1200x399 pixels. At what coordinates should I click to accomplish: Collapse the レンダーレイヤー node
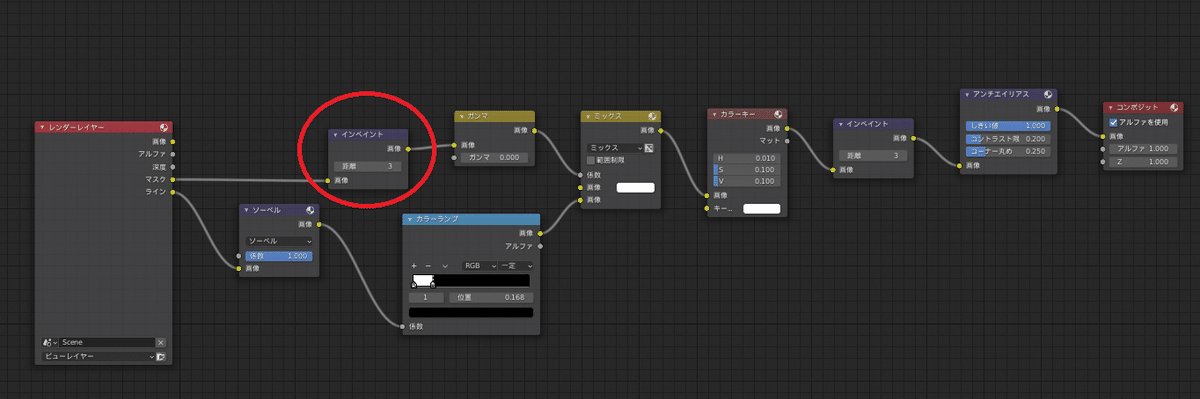pos(41,127)
